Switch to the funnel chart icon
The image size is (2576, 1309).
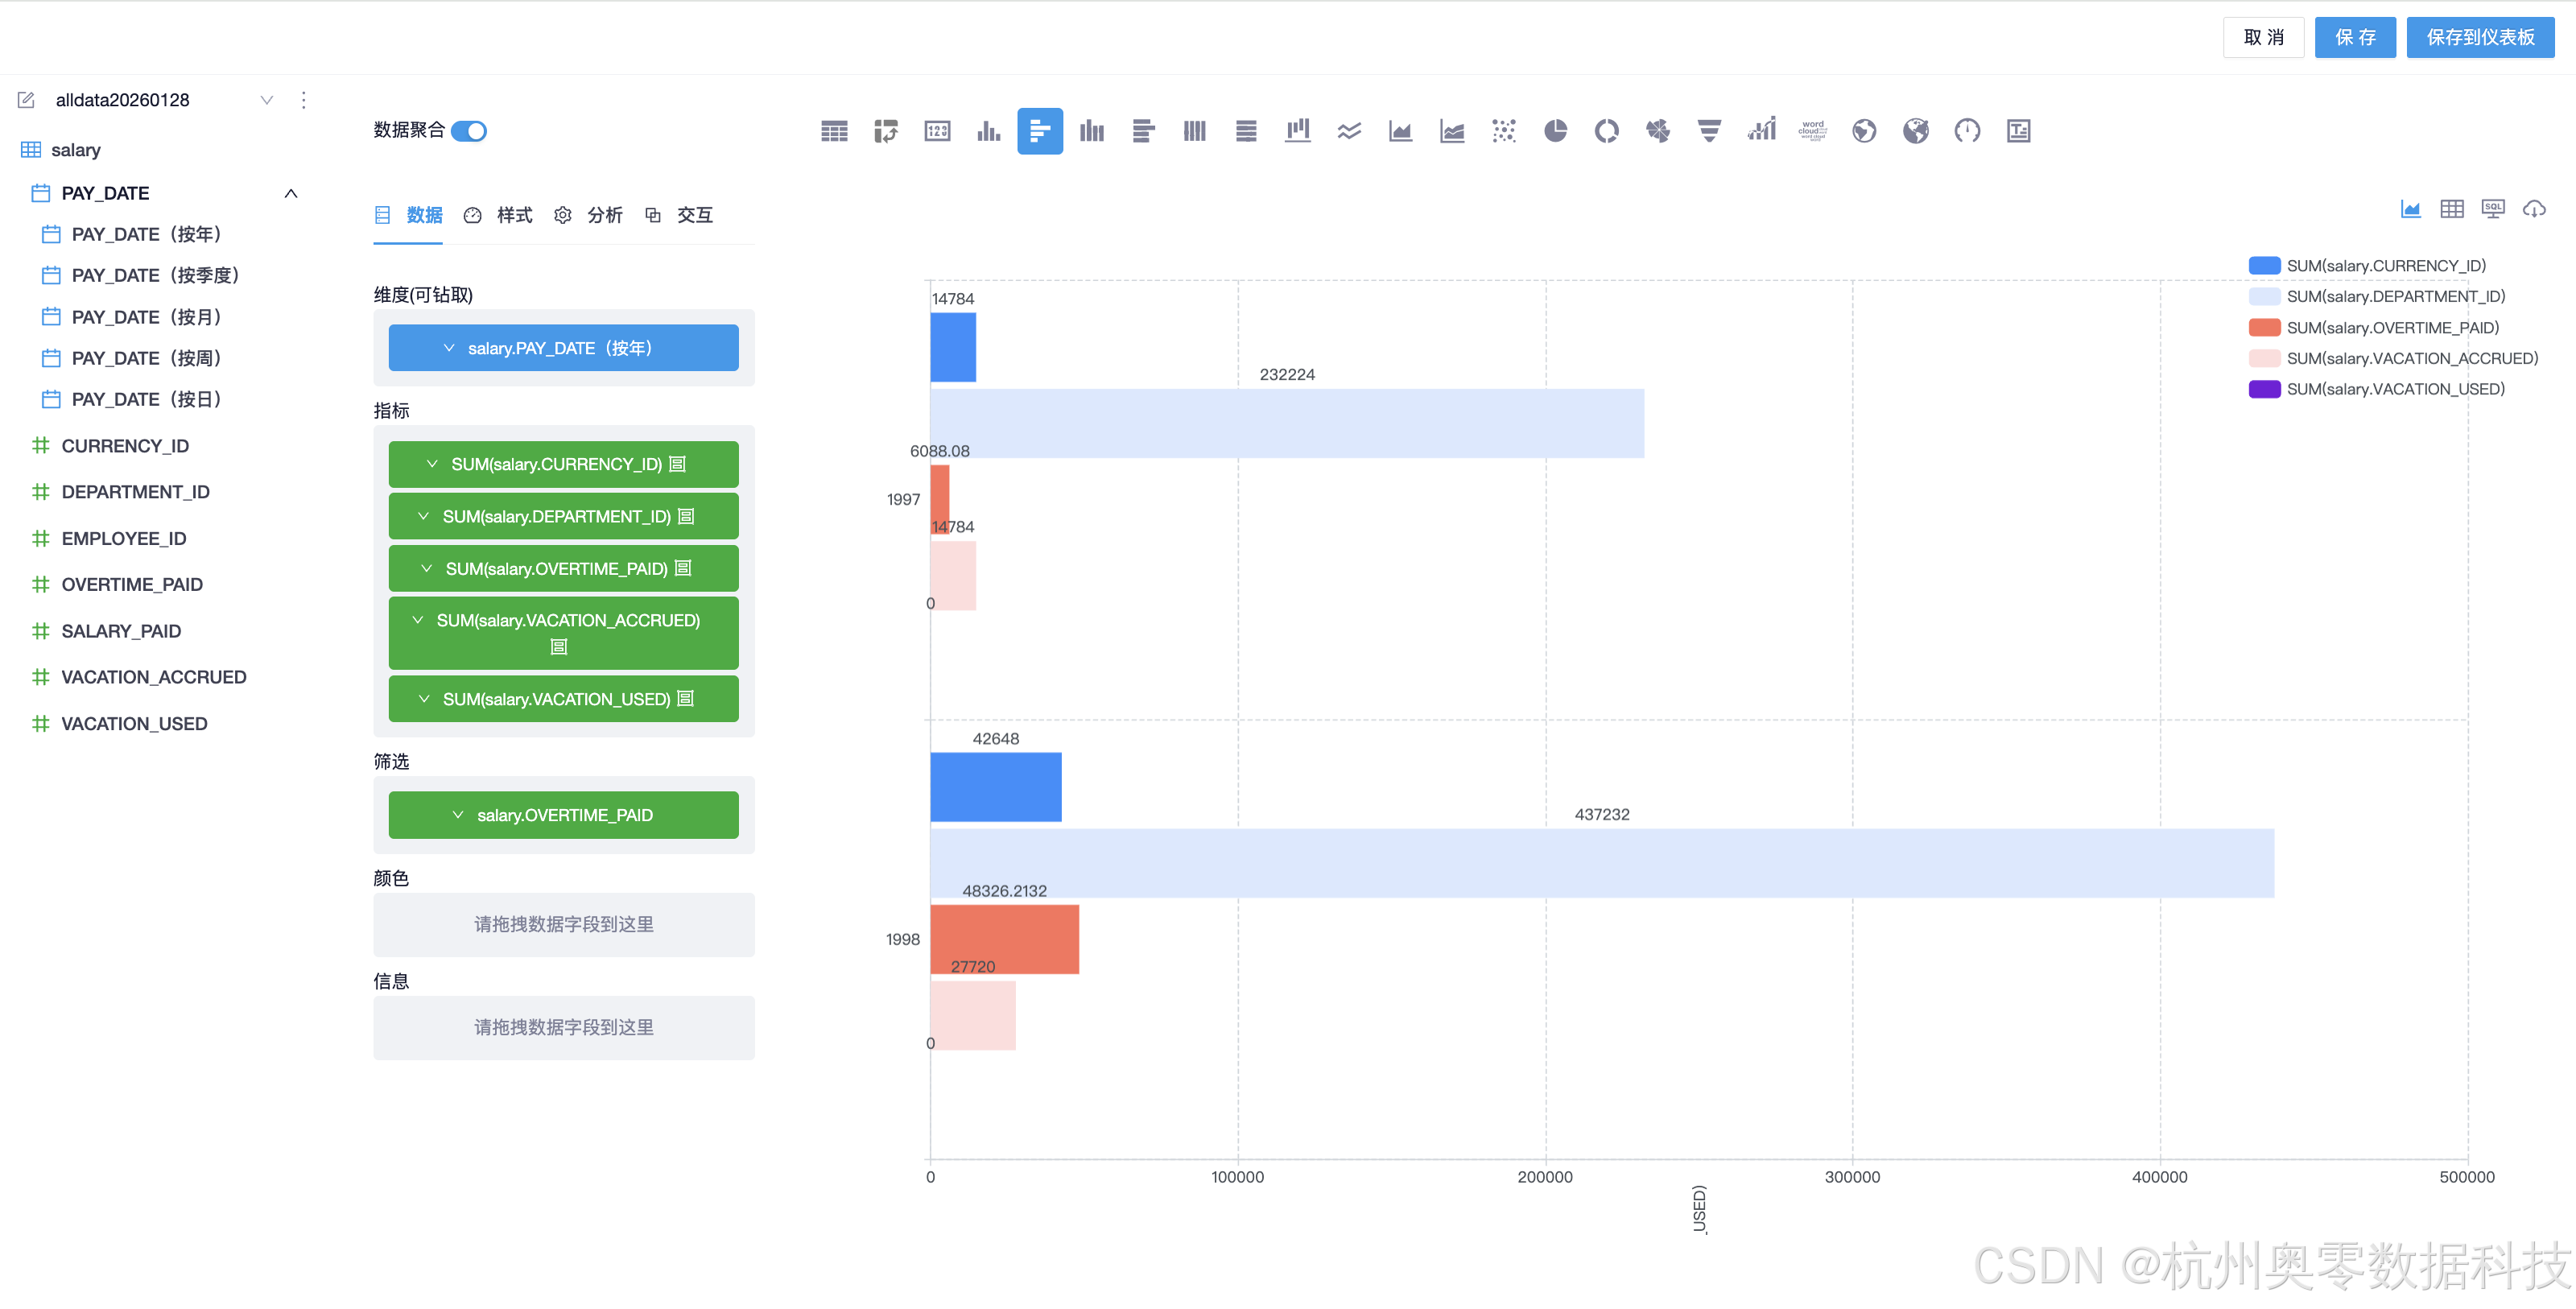tap(1709, 131)
